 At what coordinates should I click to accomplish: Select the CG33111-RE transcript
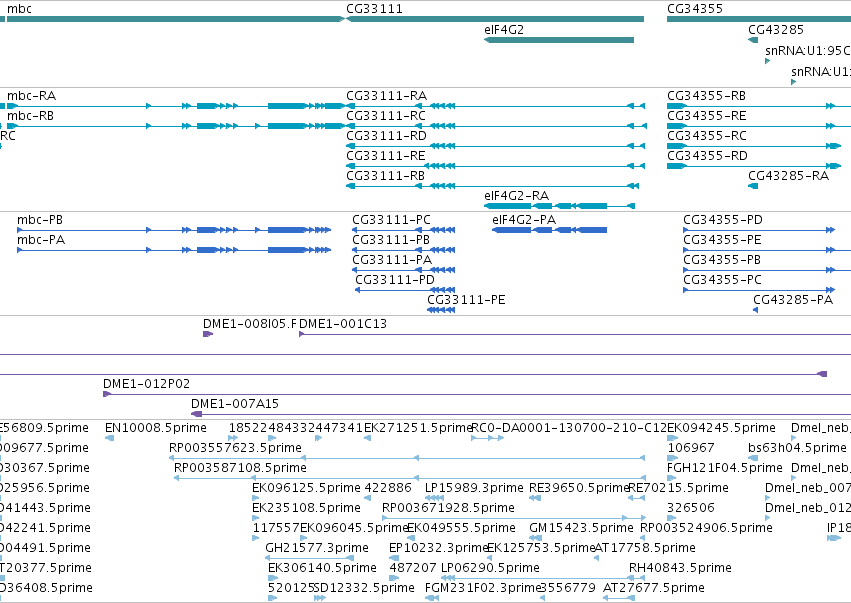[x=496, y=166]
